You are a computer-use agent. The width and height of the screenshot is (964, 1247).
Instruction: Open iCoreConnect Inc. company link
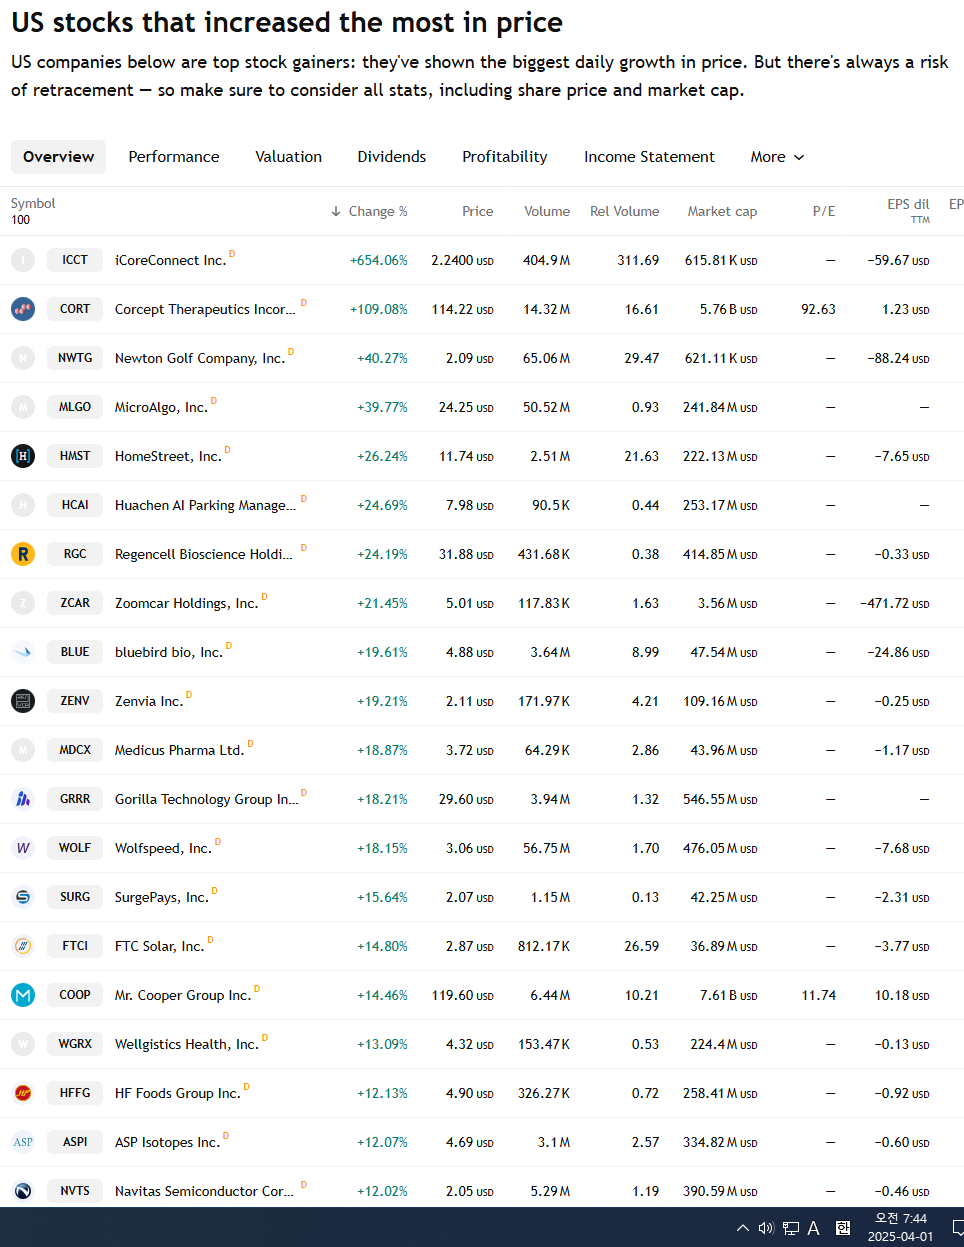pos(170,260)
